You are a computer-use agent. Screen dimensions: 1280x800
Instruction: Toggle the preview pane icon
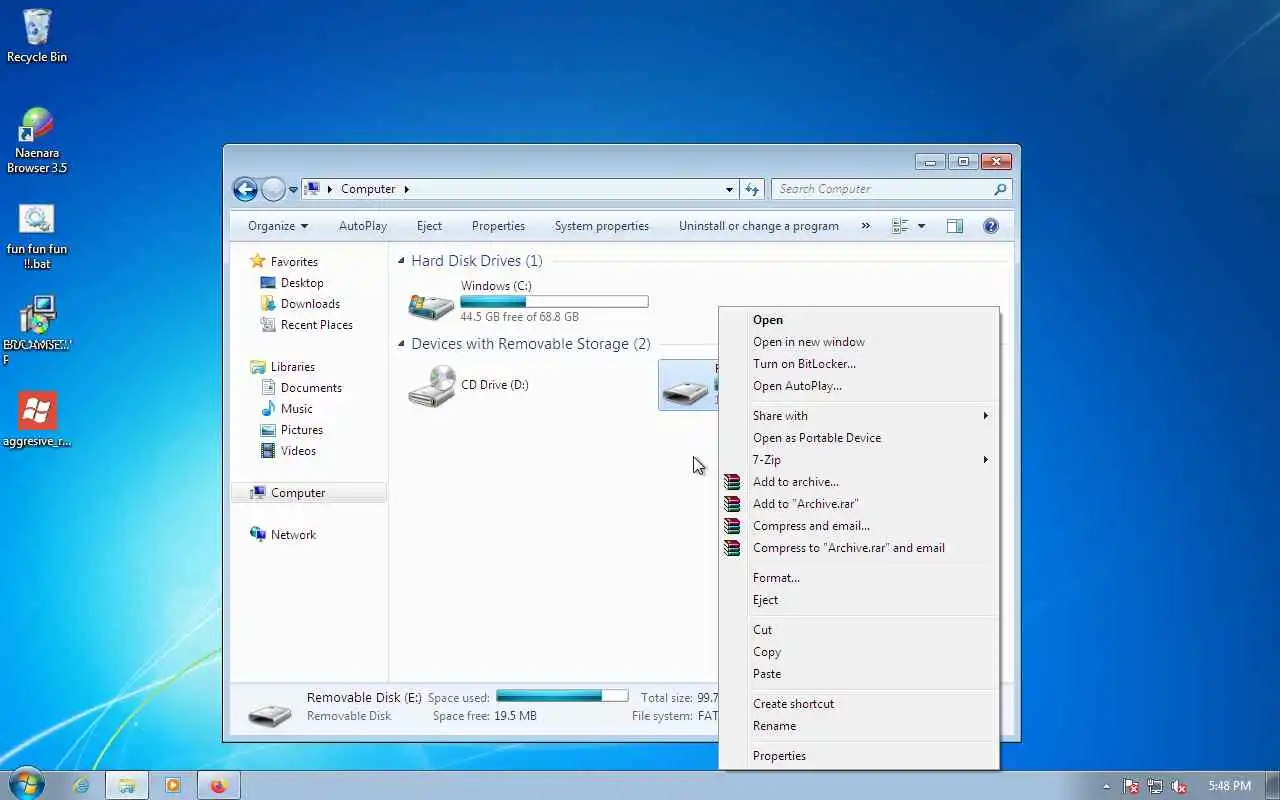pos(955,226)
